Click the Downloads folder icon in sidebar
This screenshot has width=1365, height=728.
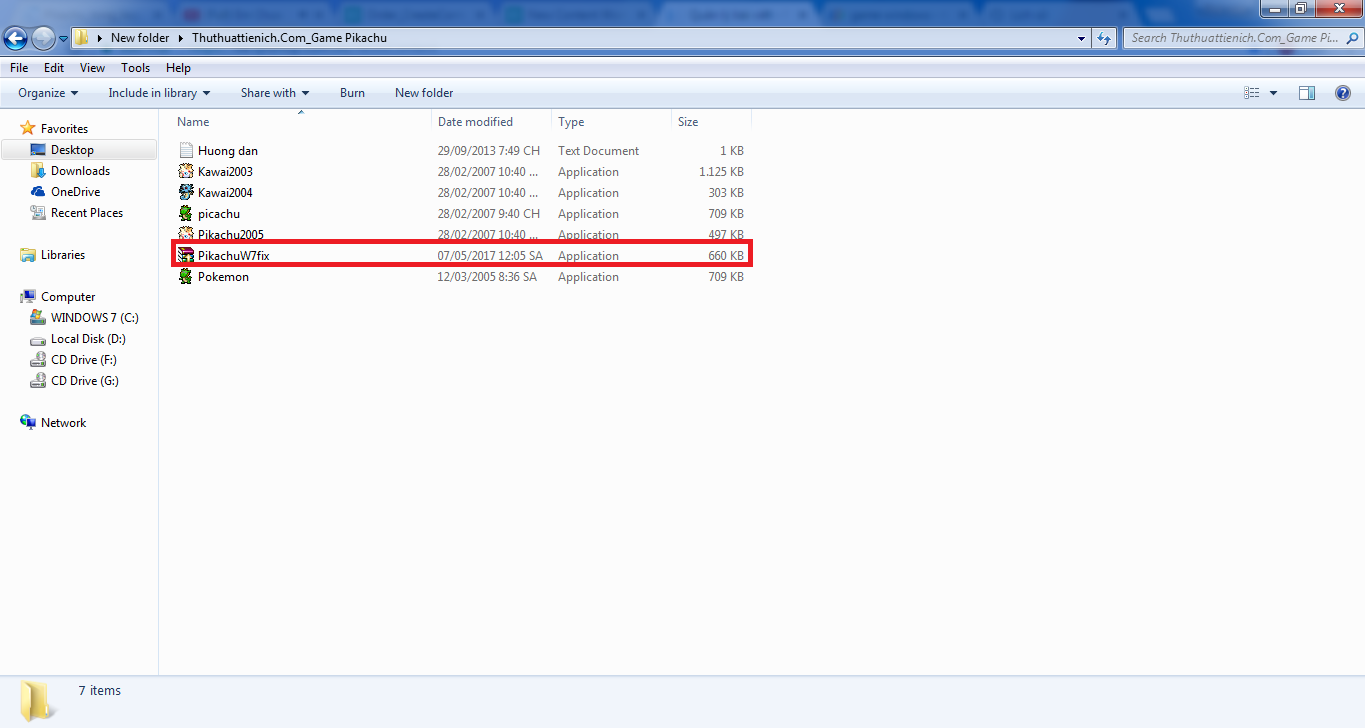click(38, 171)
